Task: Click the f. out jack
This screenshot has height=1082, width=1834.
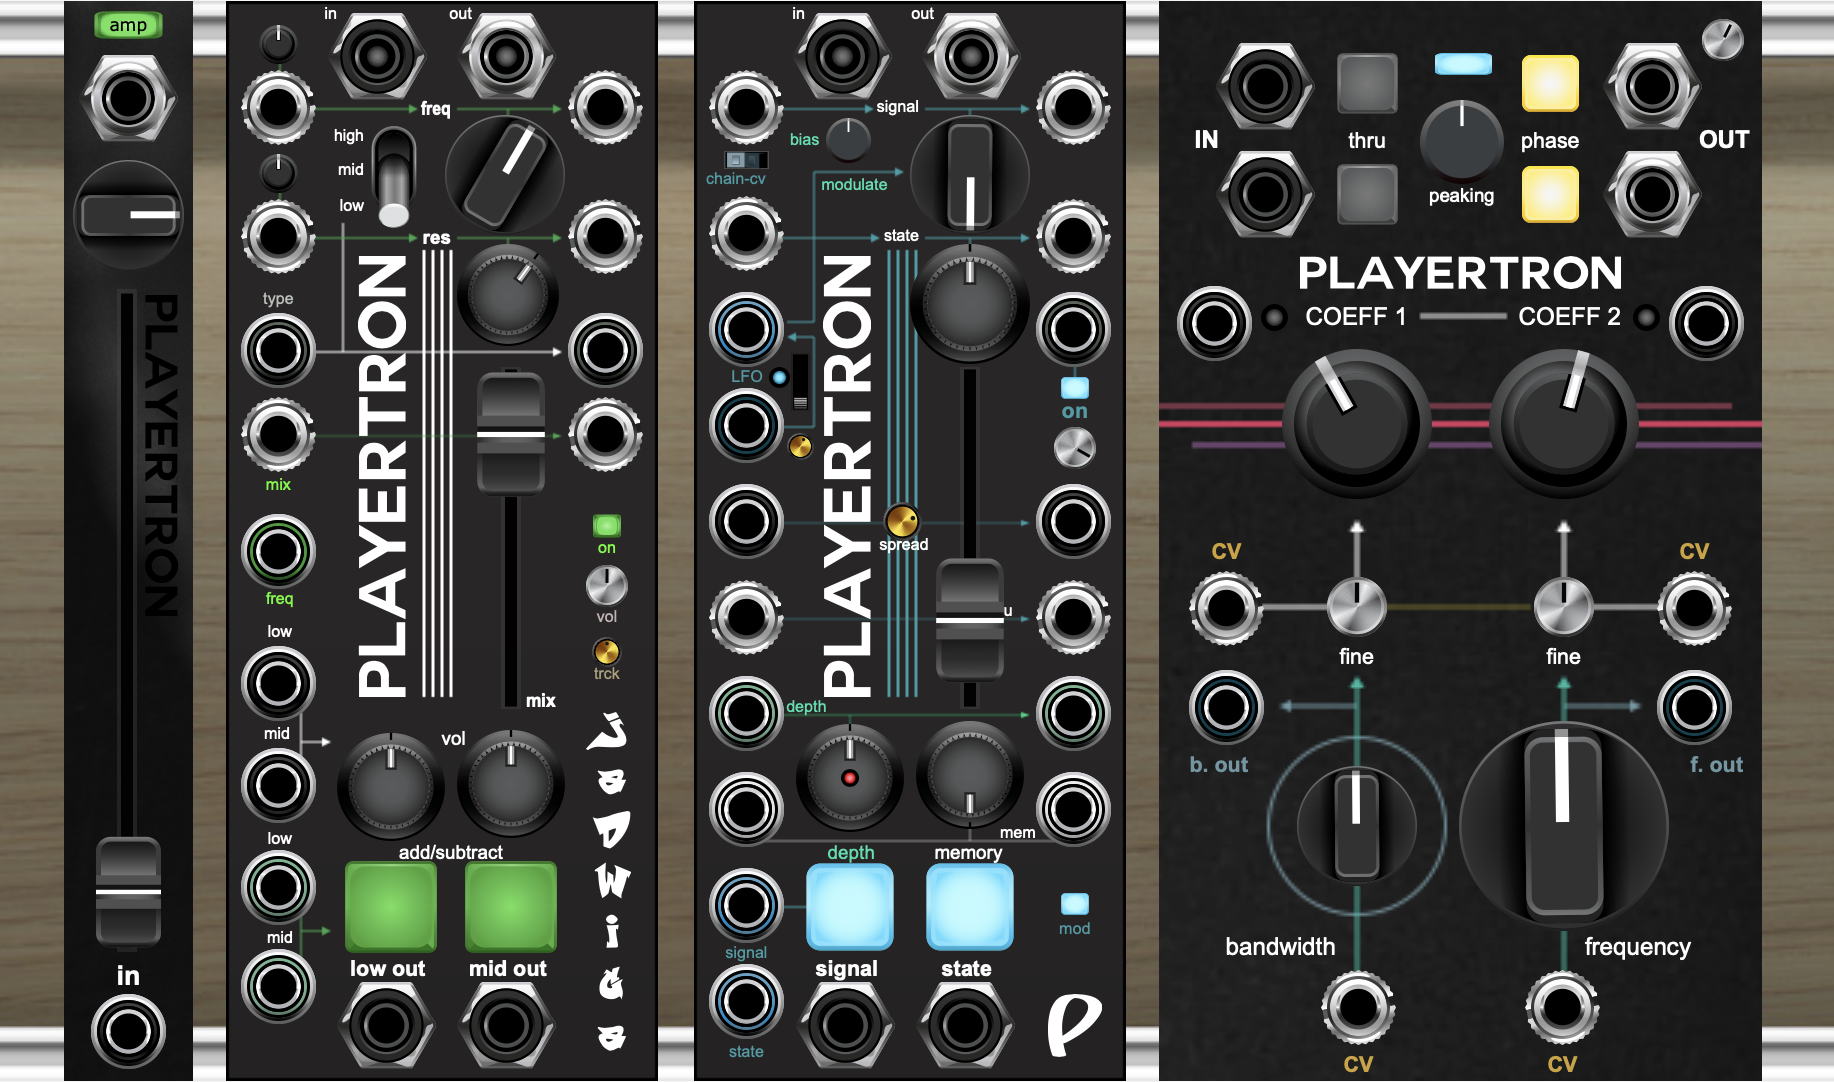Action: point(1694,708)
